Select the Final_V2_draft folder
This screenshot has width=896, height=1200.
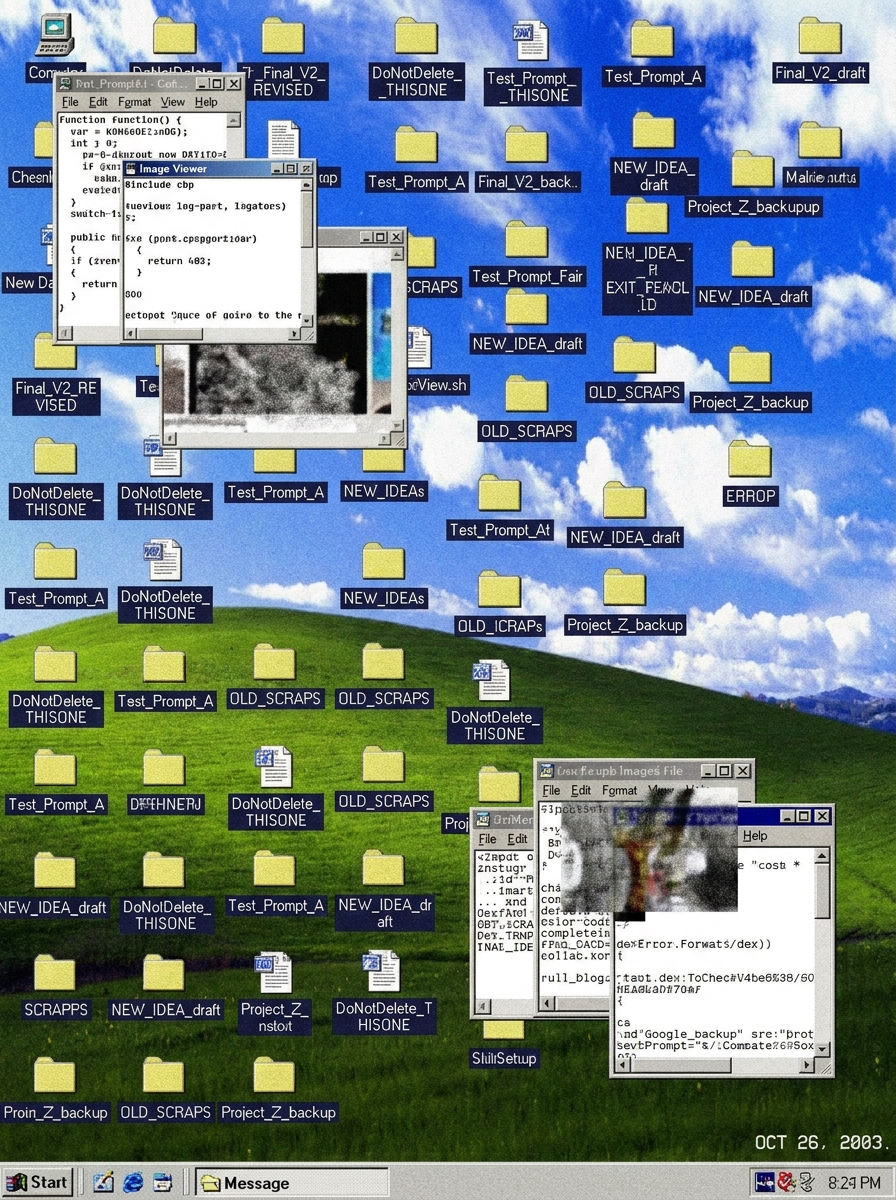click(x=820, y=36)
